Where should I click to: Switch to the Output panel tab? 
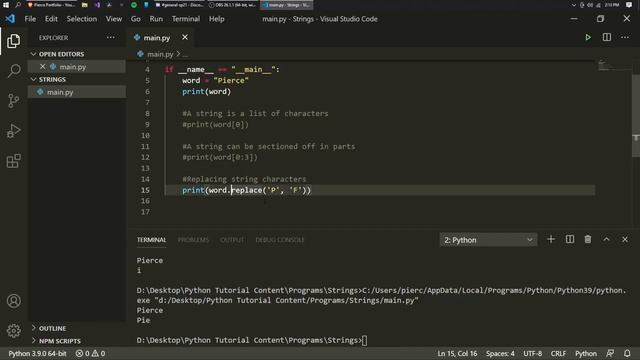pos(232,240)
